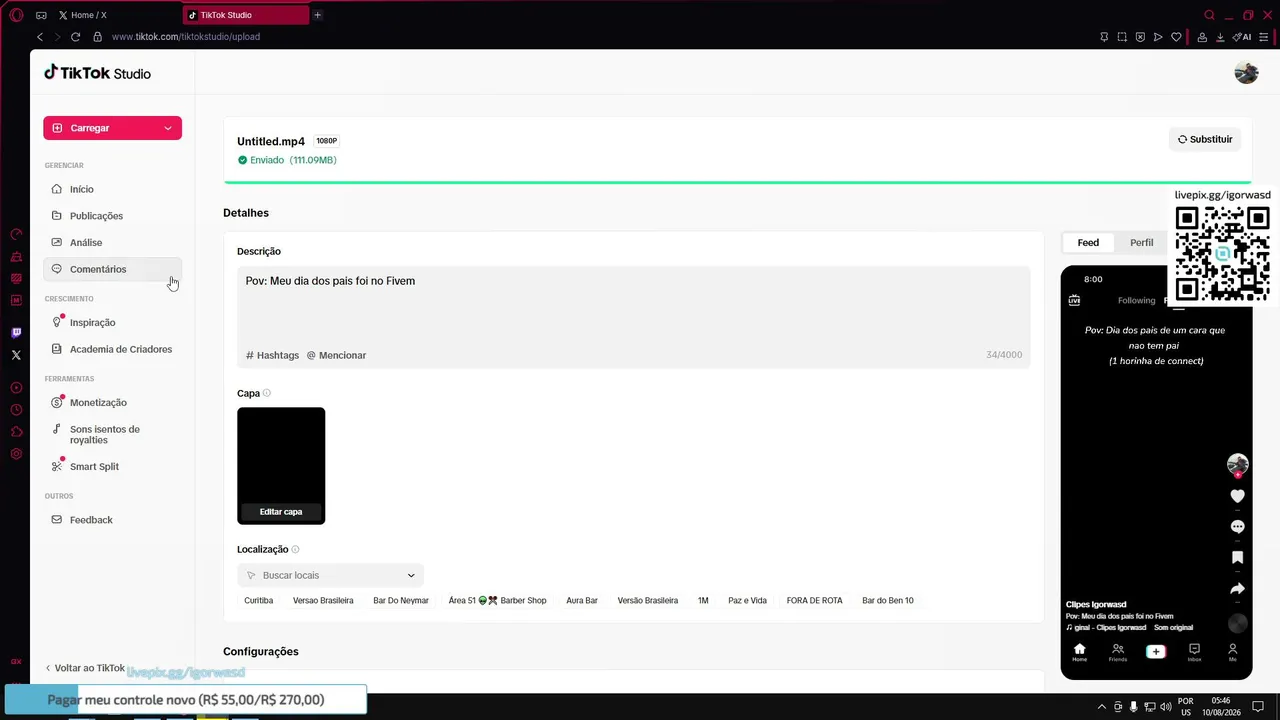Click the taskbar volume icon
Viewport: 1280px width, 720px height.
point(1166,707)
